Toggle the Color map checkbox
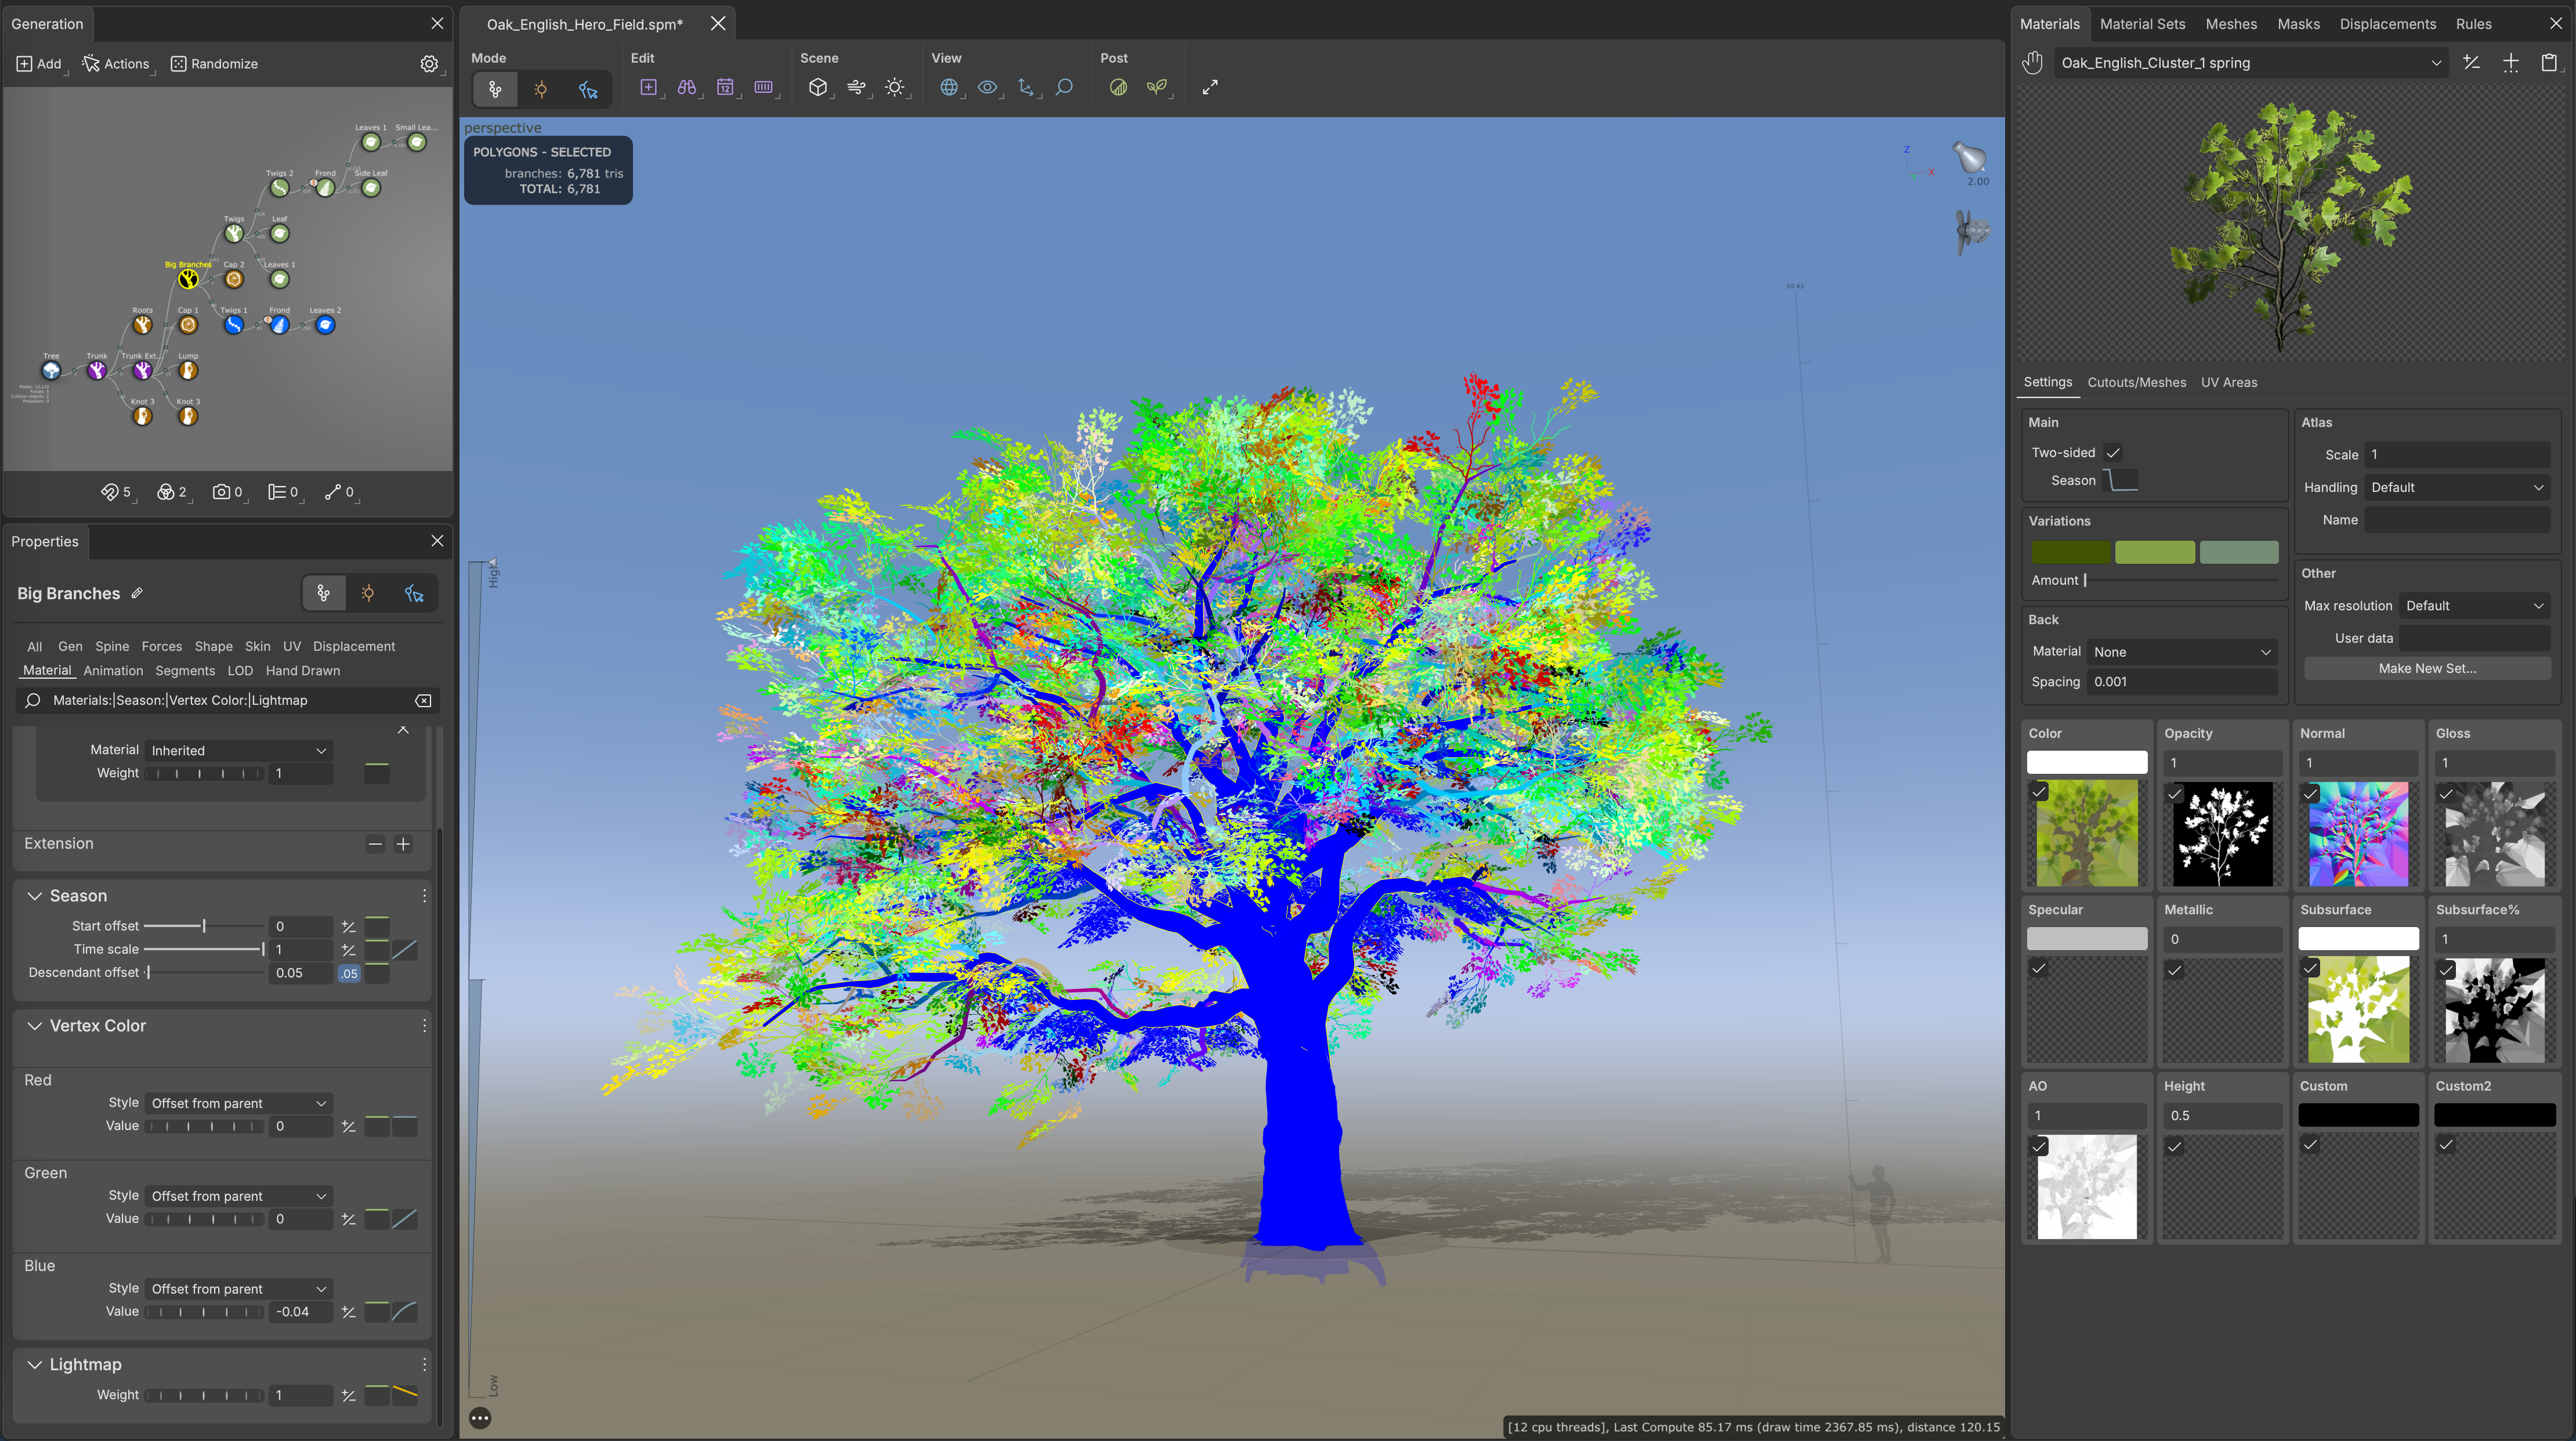Screen dimensions: 2576x1441 coord(2039,791)
